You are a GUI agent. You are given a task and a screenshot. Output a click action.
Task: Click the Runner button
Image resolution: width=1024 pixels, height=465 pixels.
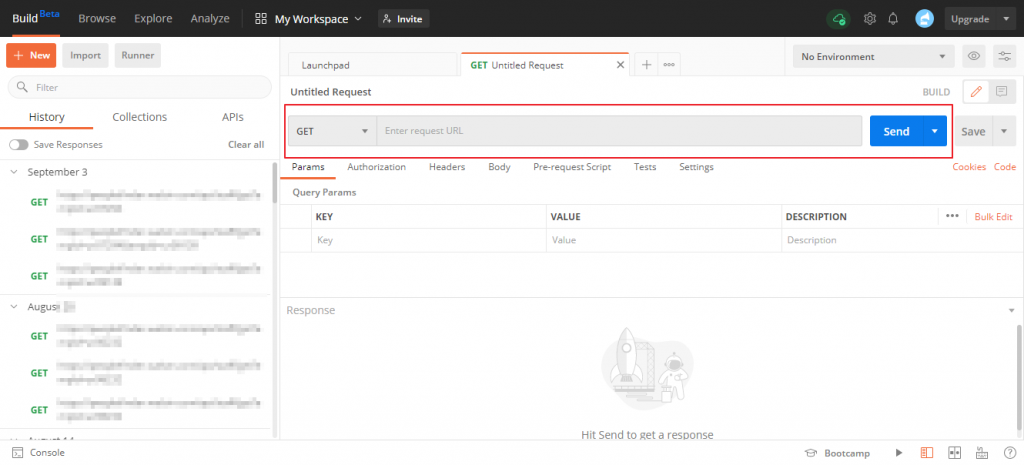click(x=138, y=56)
